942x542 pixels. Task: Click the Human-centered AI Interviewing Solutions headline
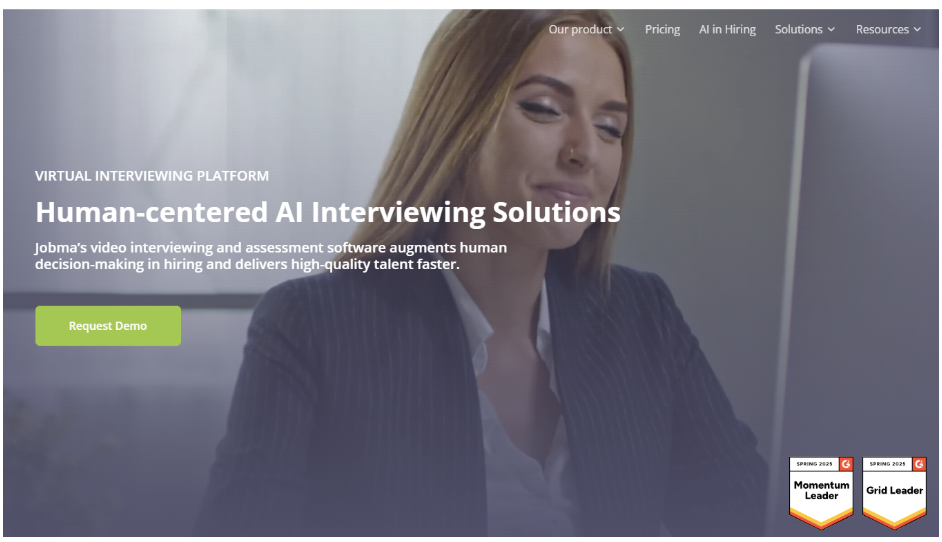click(328, 212)
